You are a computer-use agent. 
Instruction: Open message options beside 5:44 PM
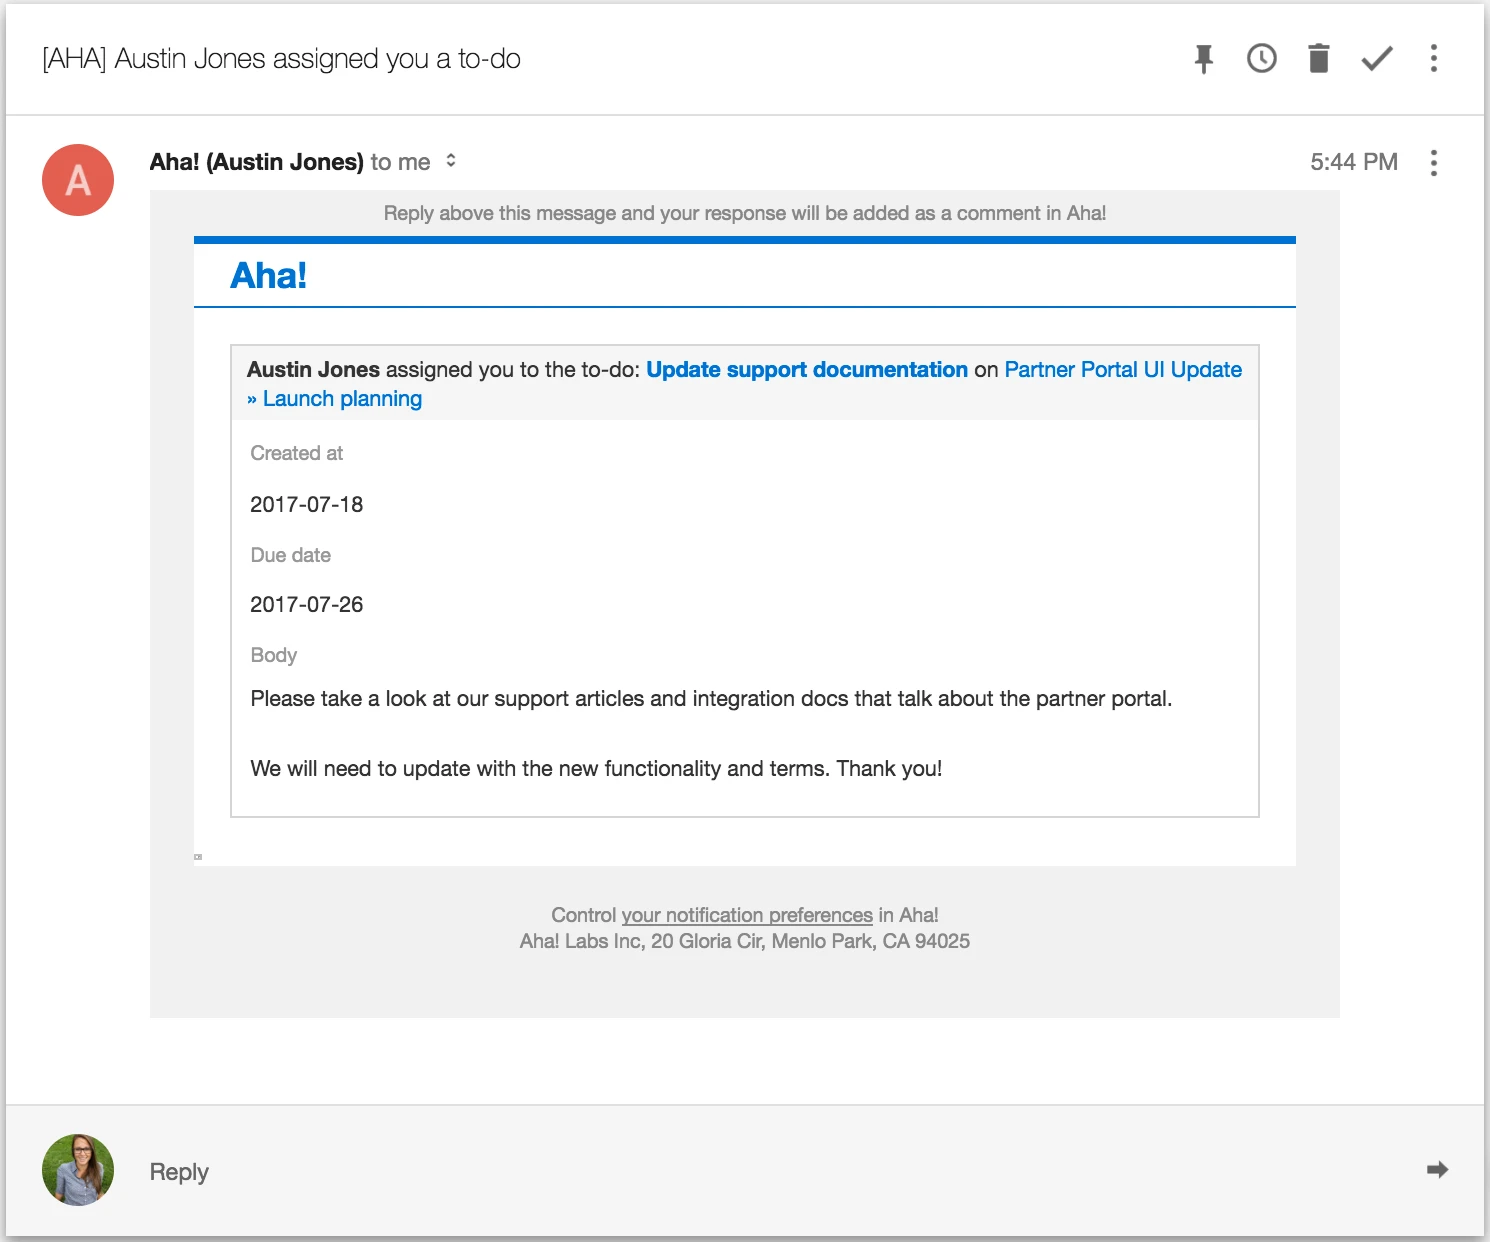pyautogui.click(x=1434, y=163)
